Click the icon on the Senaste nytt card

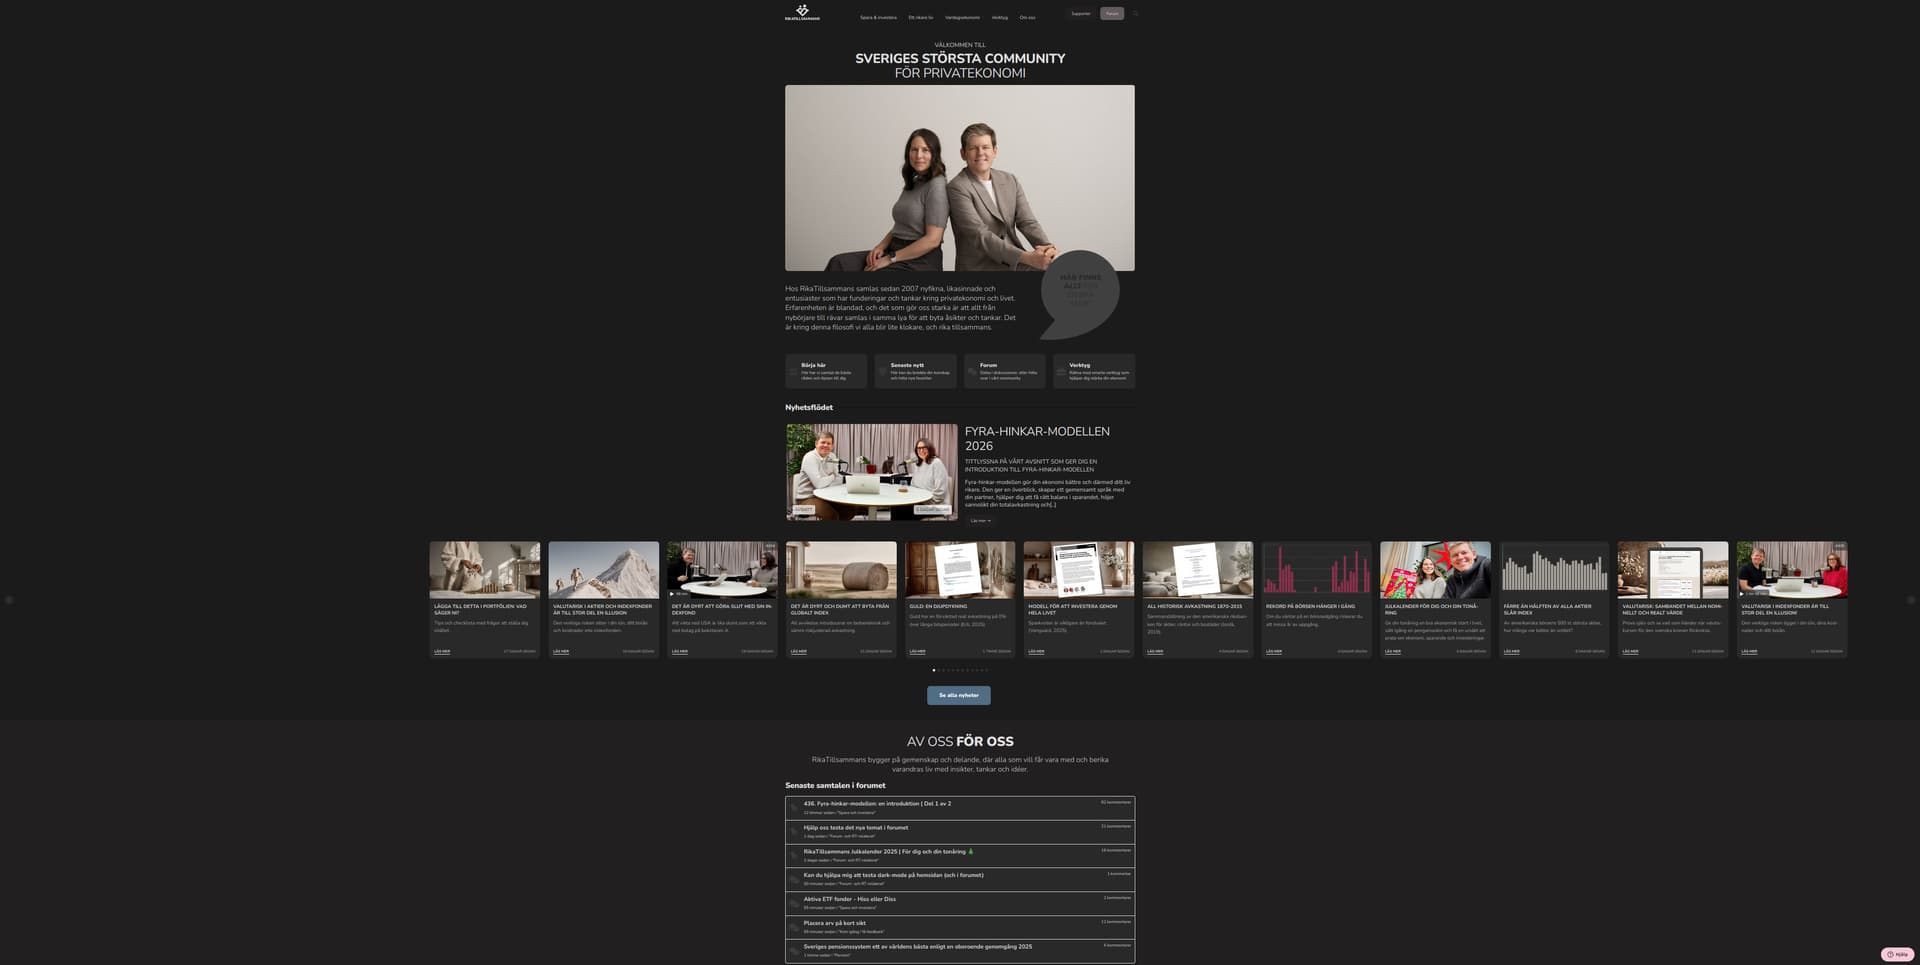click(x=883, y=372)
